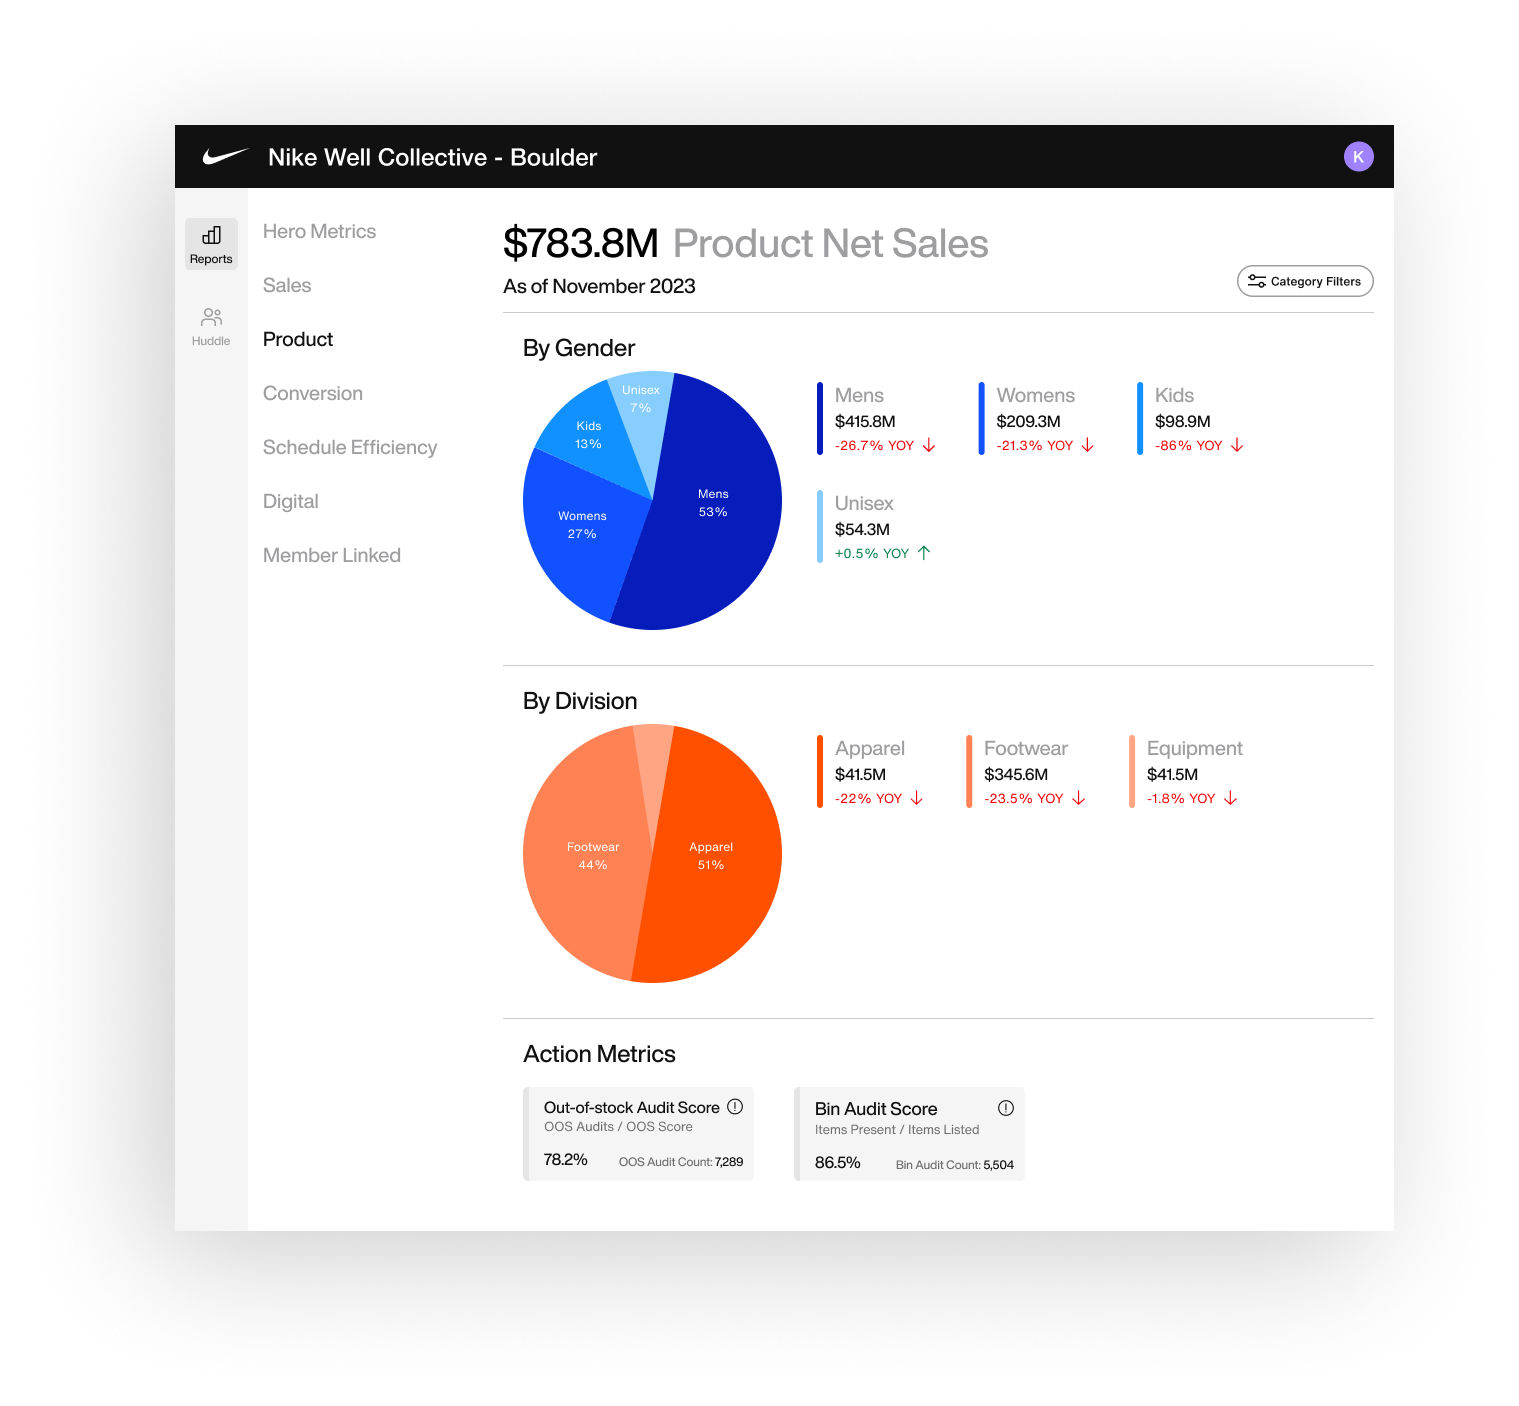Viewport: 1519px width, 1406px height.
Task: Click the Bin Audit Count 5,504 text
Action: (954, 1165)
